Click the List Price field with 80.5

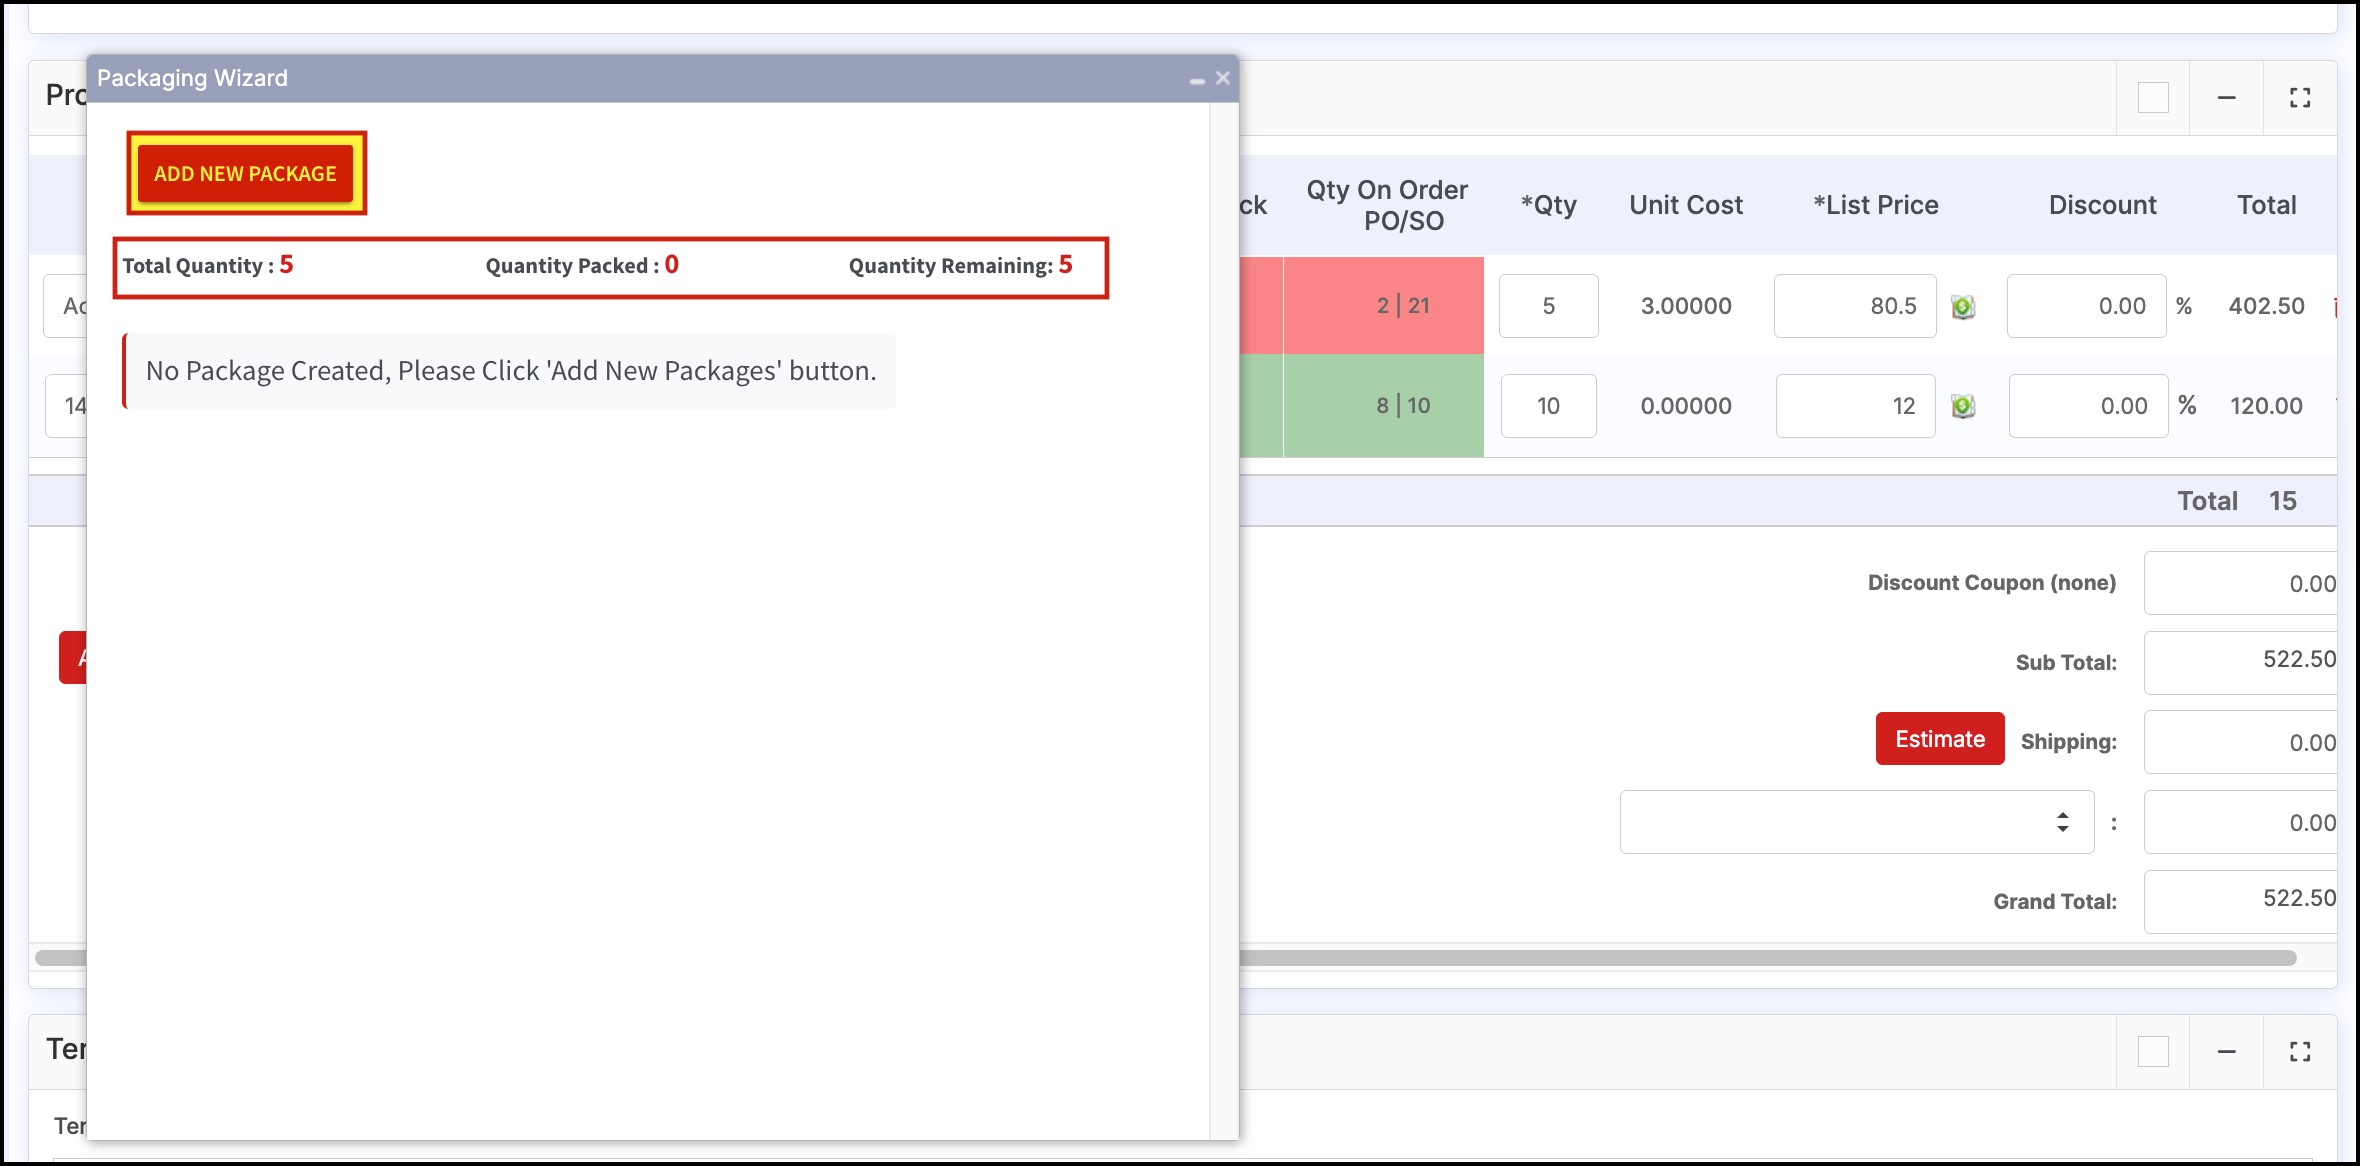point(1854,306)
